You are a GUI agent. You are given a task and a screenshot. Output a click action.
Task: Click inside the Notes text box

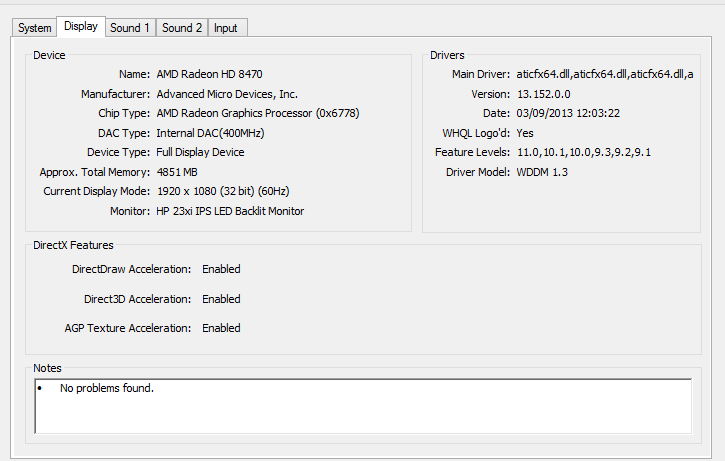pos(363,406)
